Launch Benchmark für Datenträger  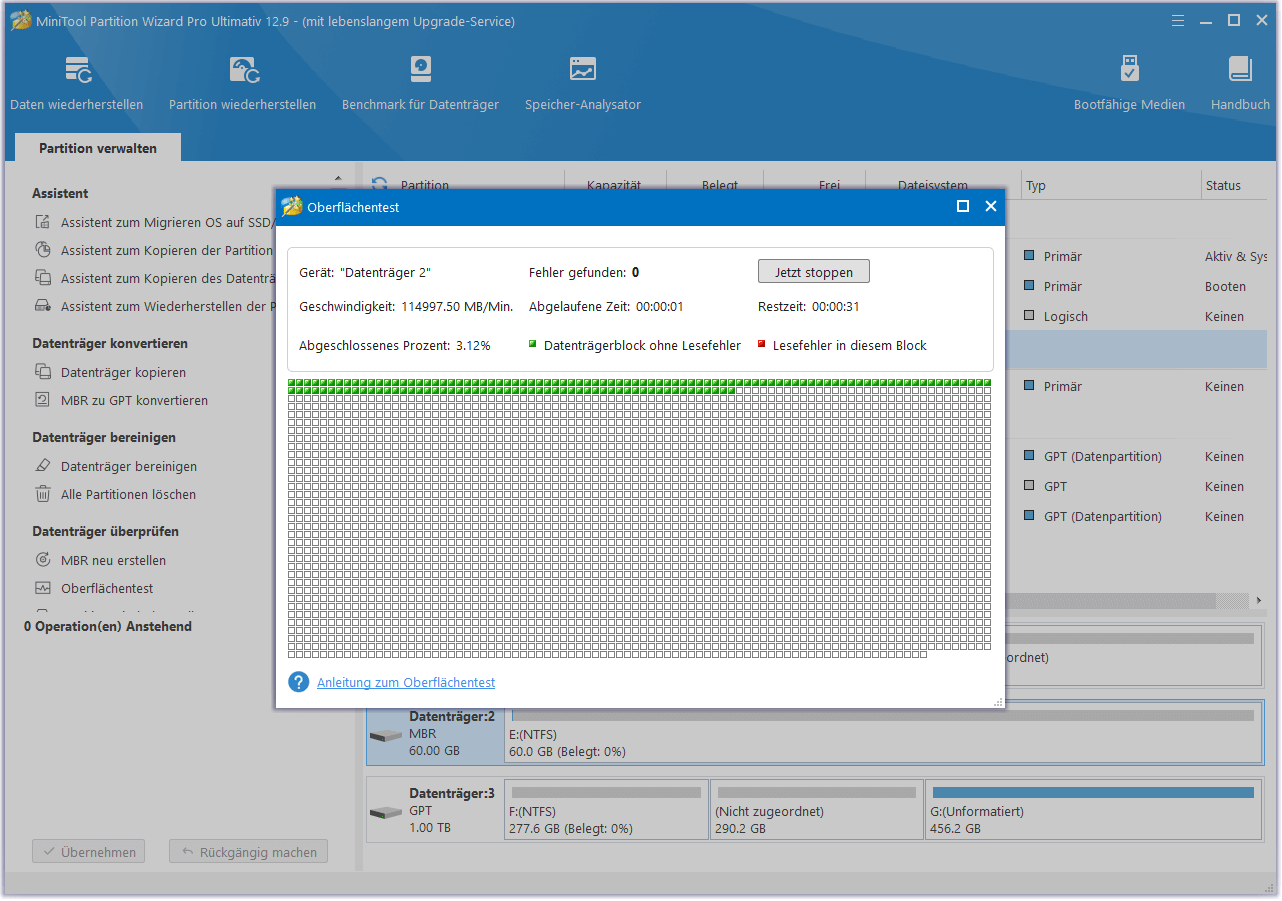pos(420,83)
